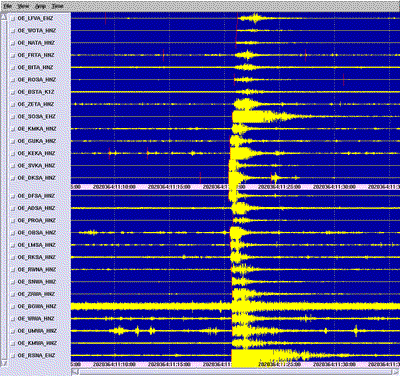Open the File menu
This screenshot has width=400, height=376.
click(8, 6)
